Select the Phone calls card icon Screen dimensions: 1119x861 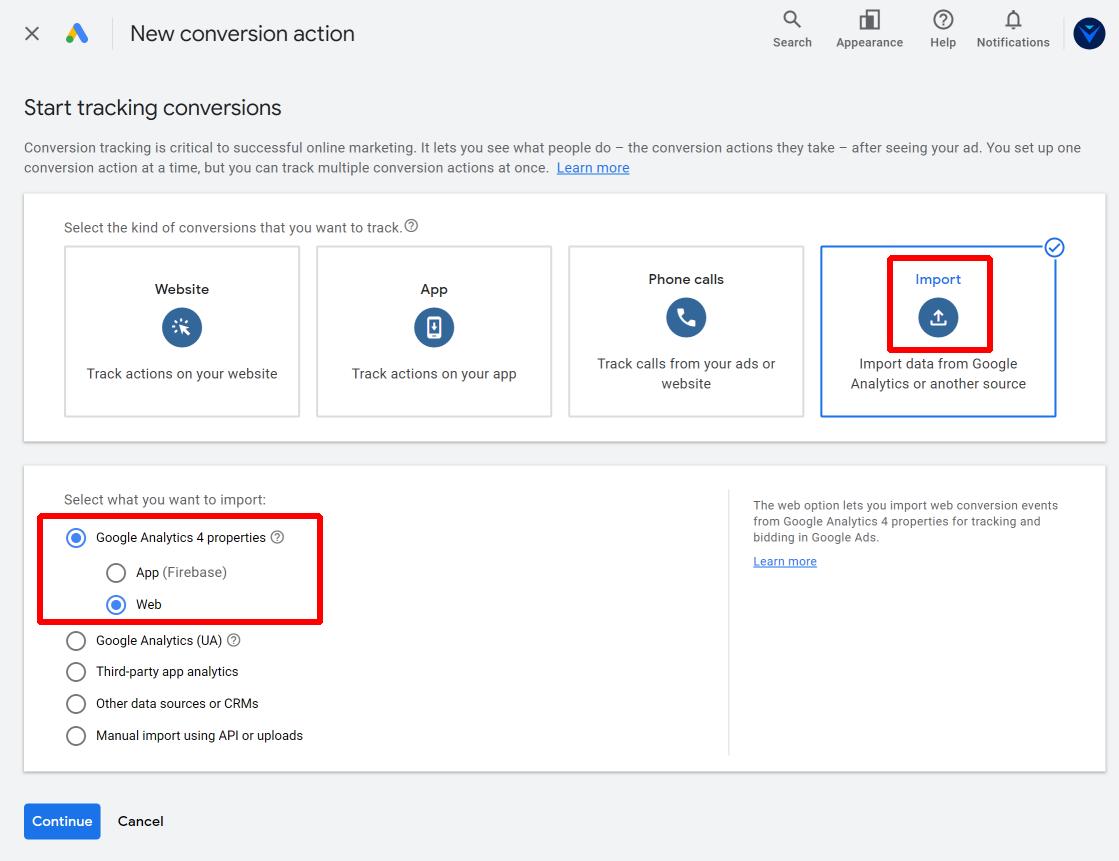(686, 317)
